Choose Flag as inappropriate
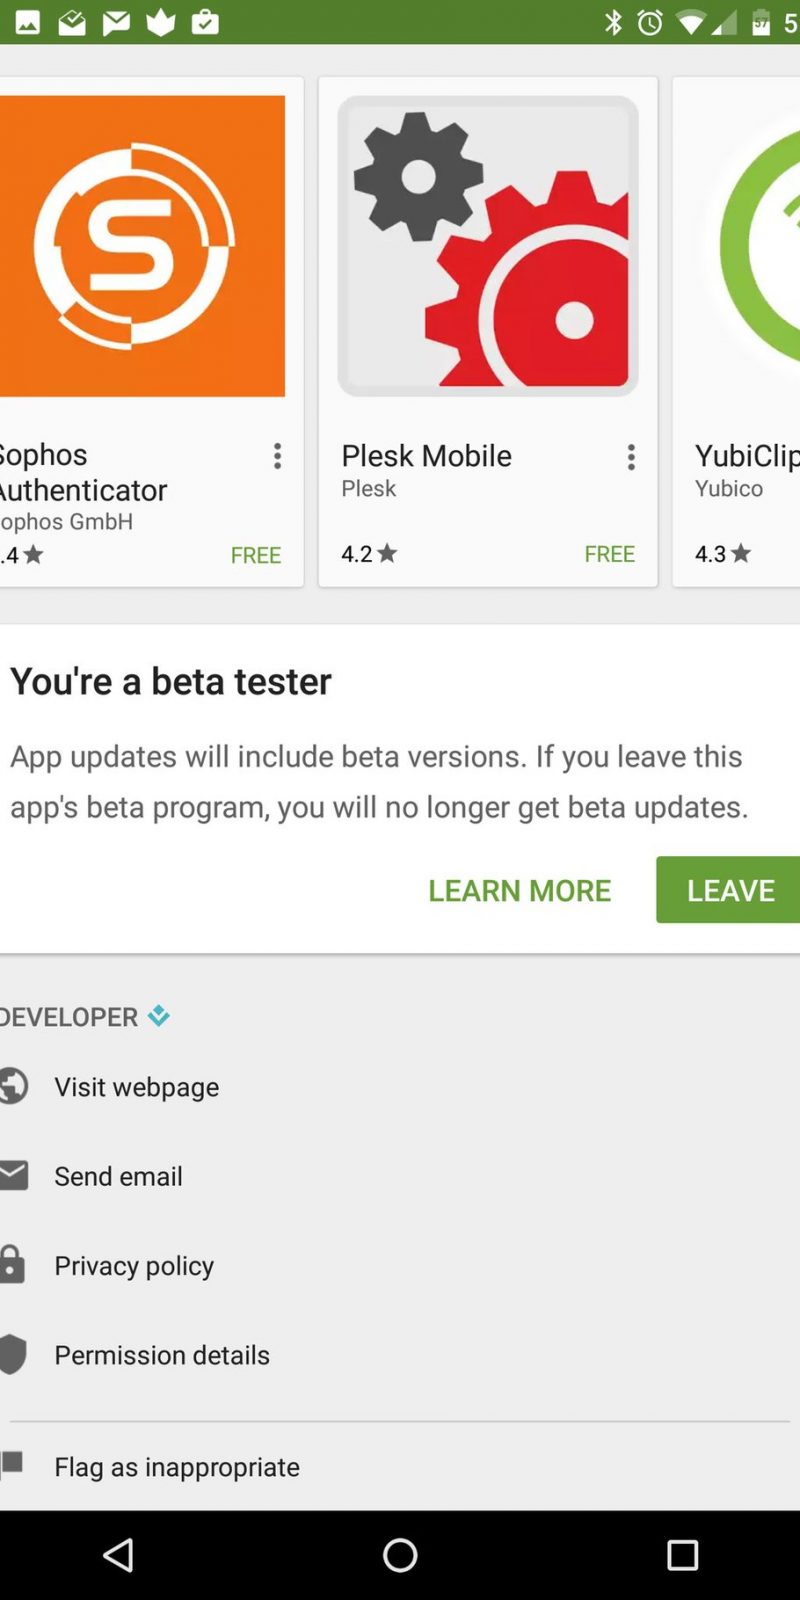The image size is (800, 1600). [177, 1467]
